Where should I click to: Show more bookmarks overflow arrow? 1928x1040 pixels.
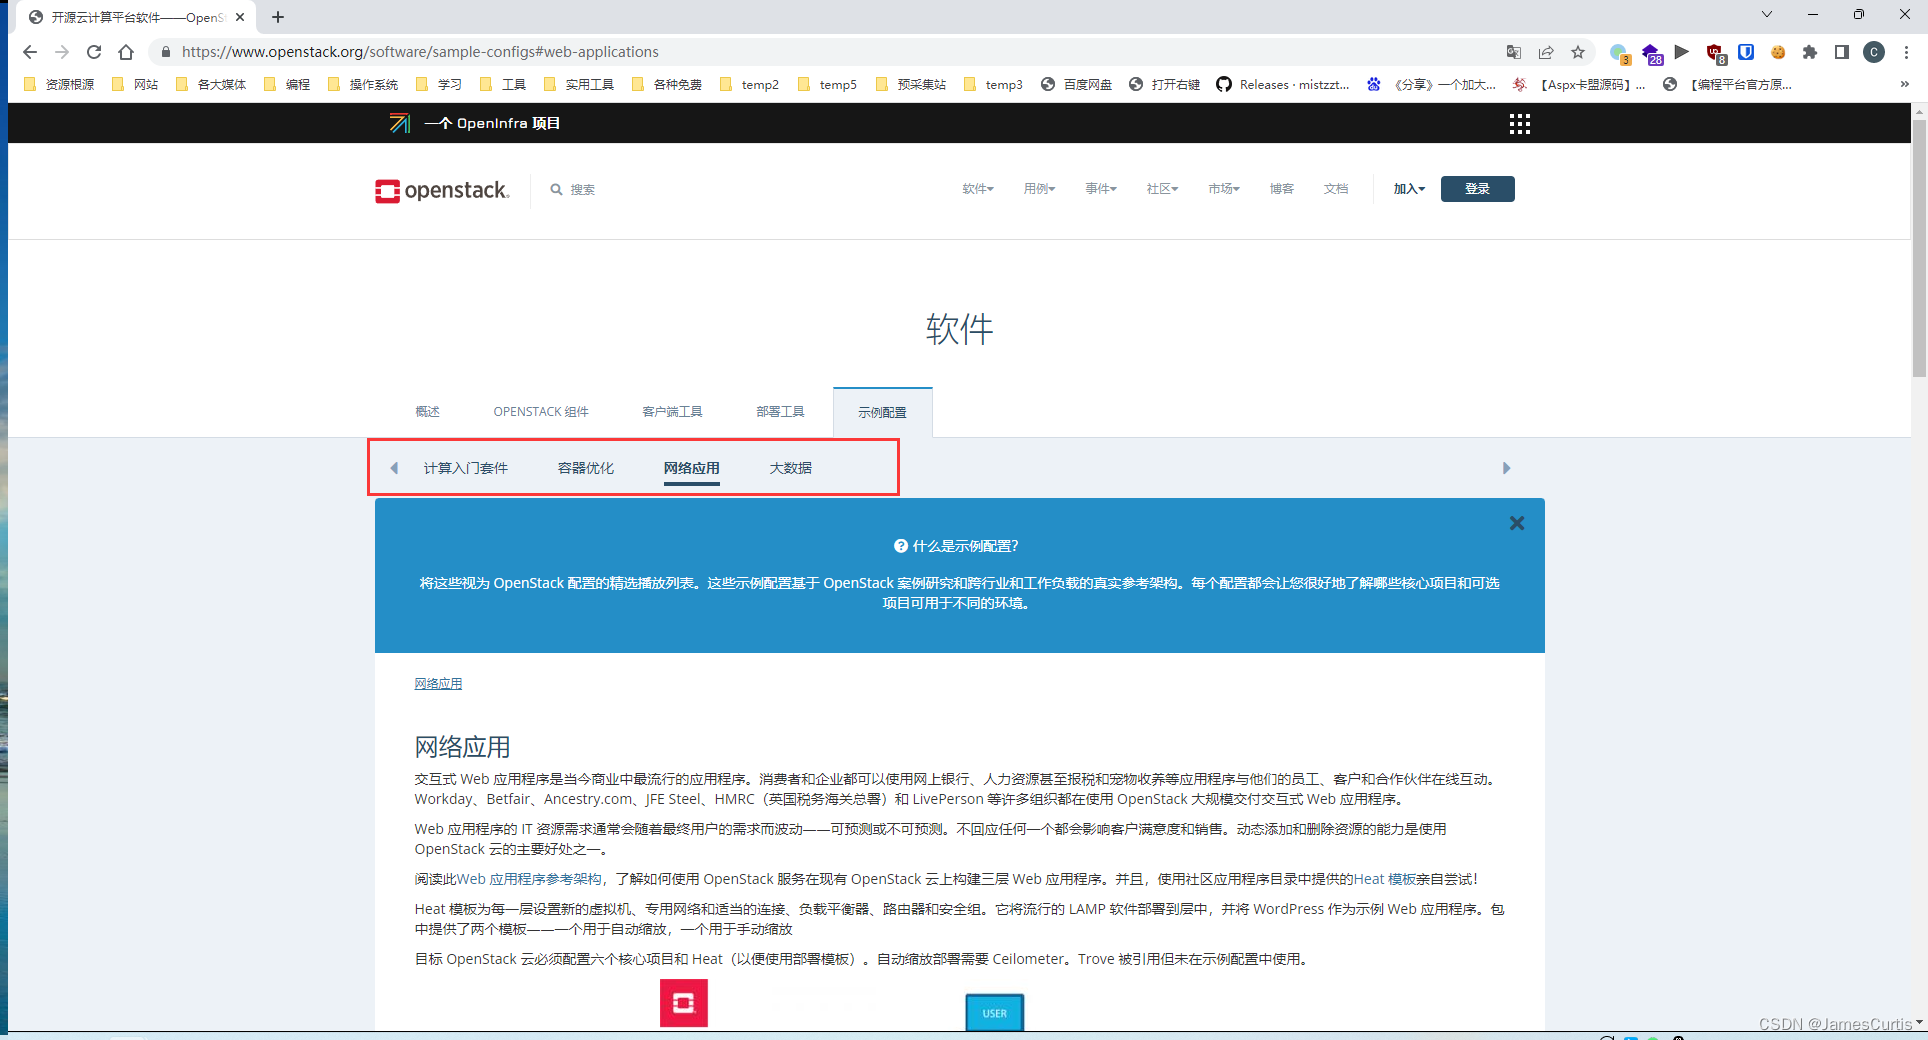[1905, 84]
